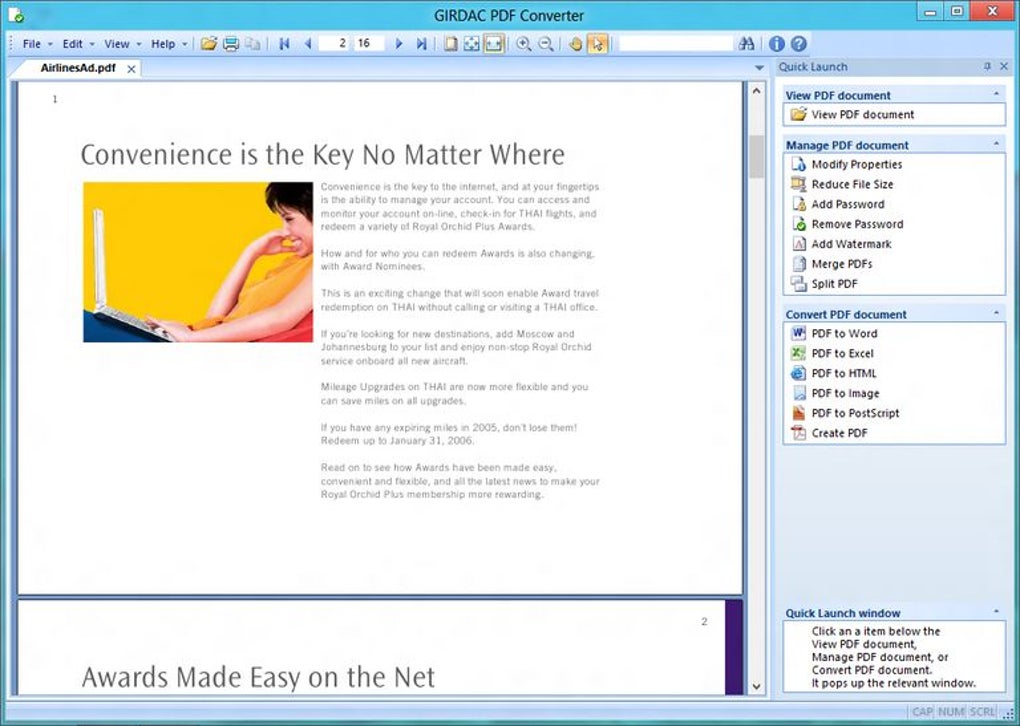
Task: Jump to the last page
Action: pyautogui.click(x=422, y=44)
